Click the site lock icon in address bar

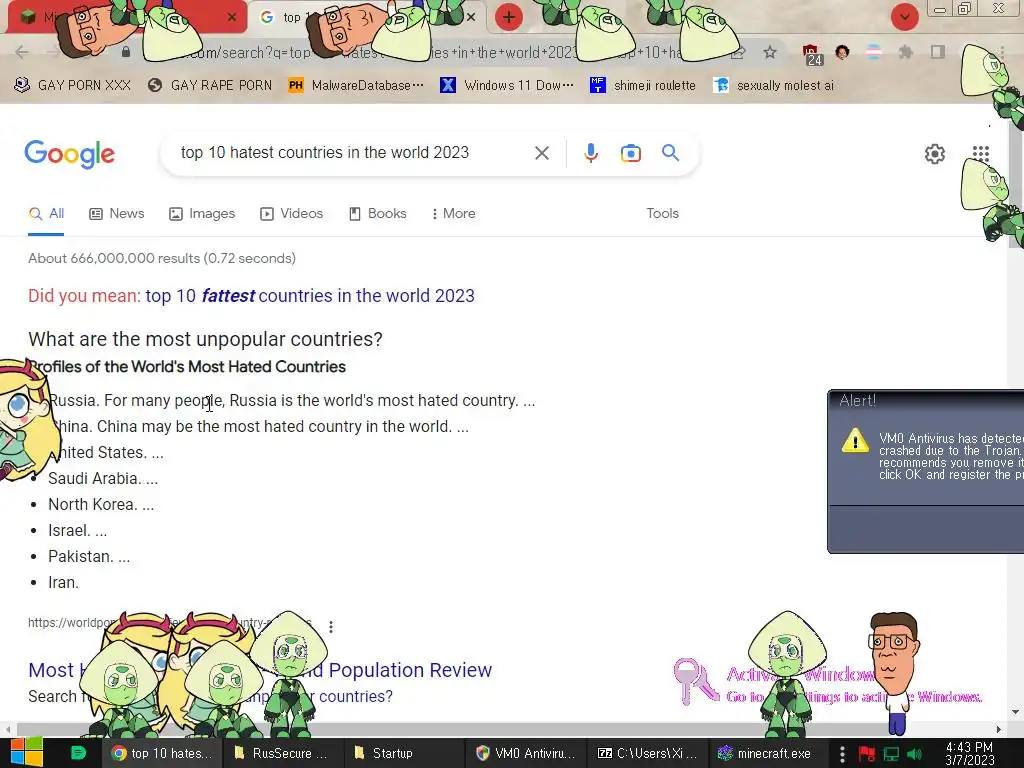pyautogui.click(x=126, y=52)
